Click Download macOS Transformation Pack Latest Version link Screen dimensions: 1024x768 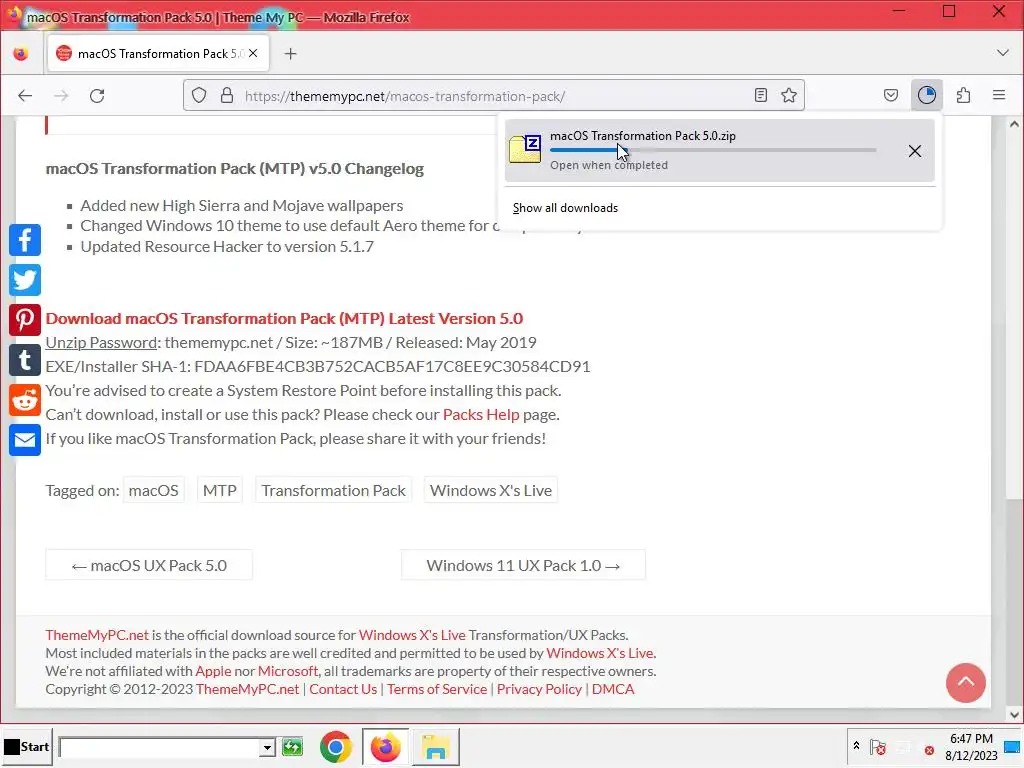pos(284,319)
